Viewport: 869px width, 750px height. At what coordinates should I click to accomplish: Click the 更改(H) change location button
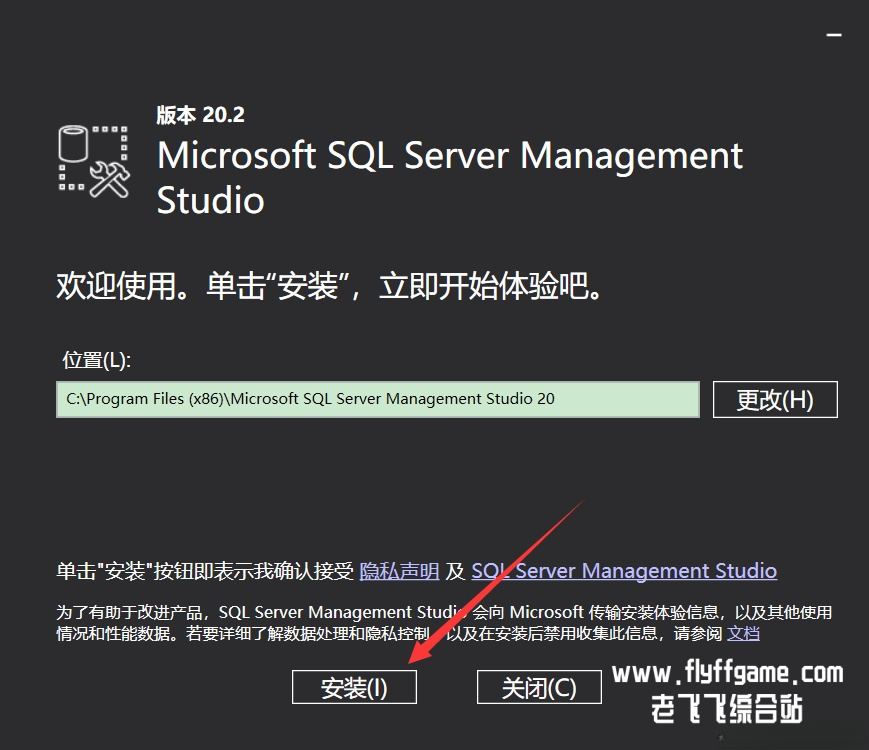tap(775, 399)
